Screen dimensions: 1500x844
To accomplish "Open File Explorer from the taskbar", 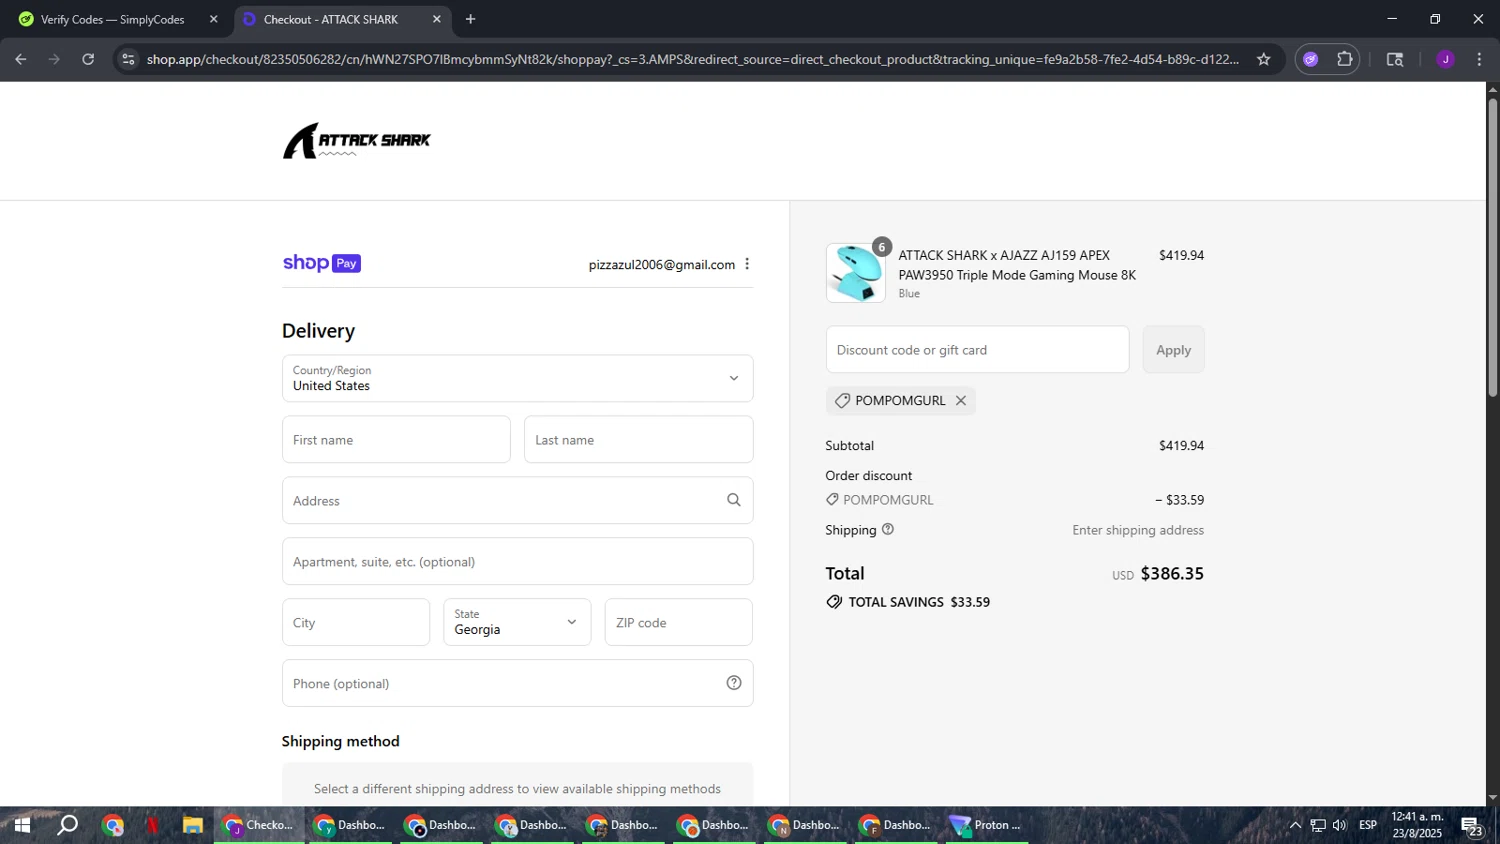I will pos(193,825).
